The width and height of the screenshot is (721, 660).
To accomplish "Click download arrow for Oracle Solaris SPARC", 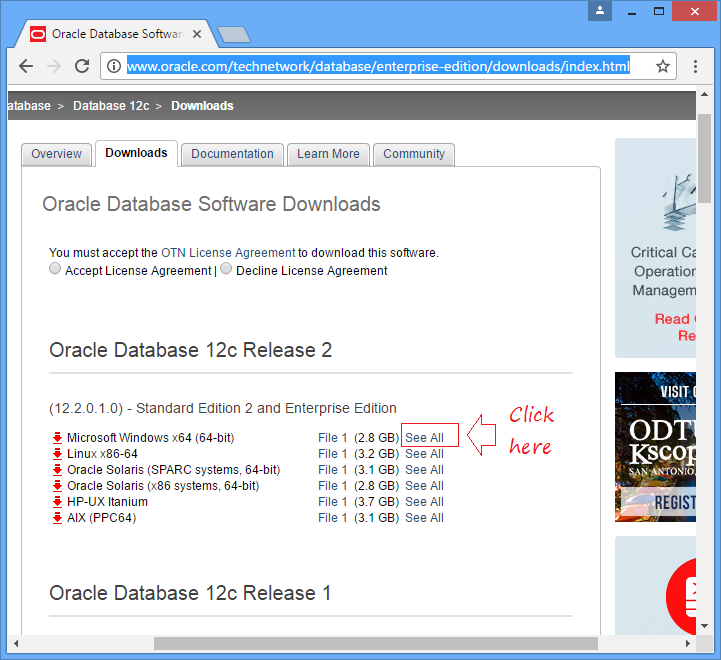I will [57, 470].
